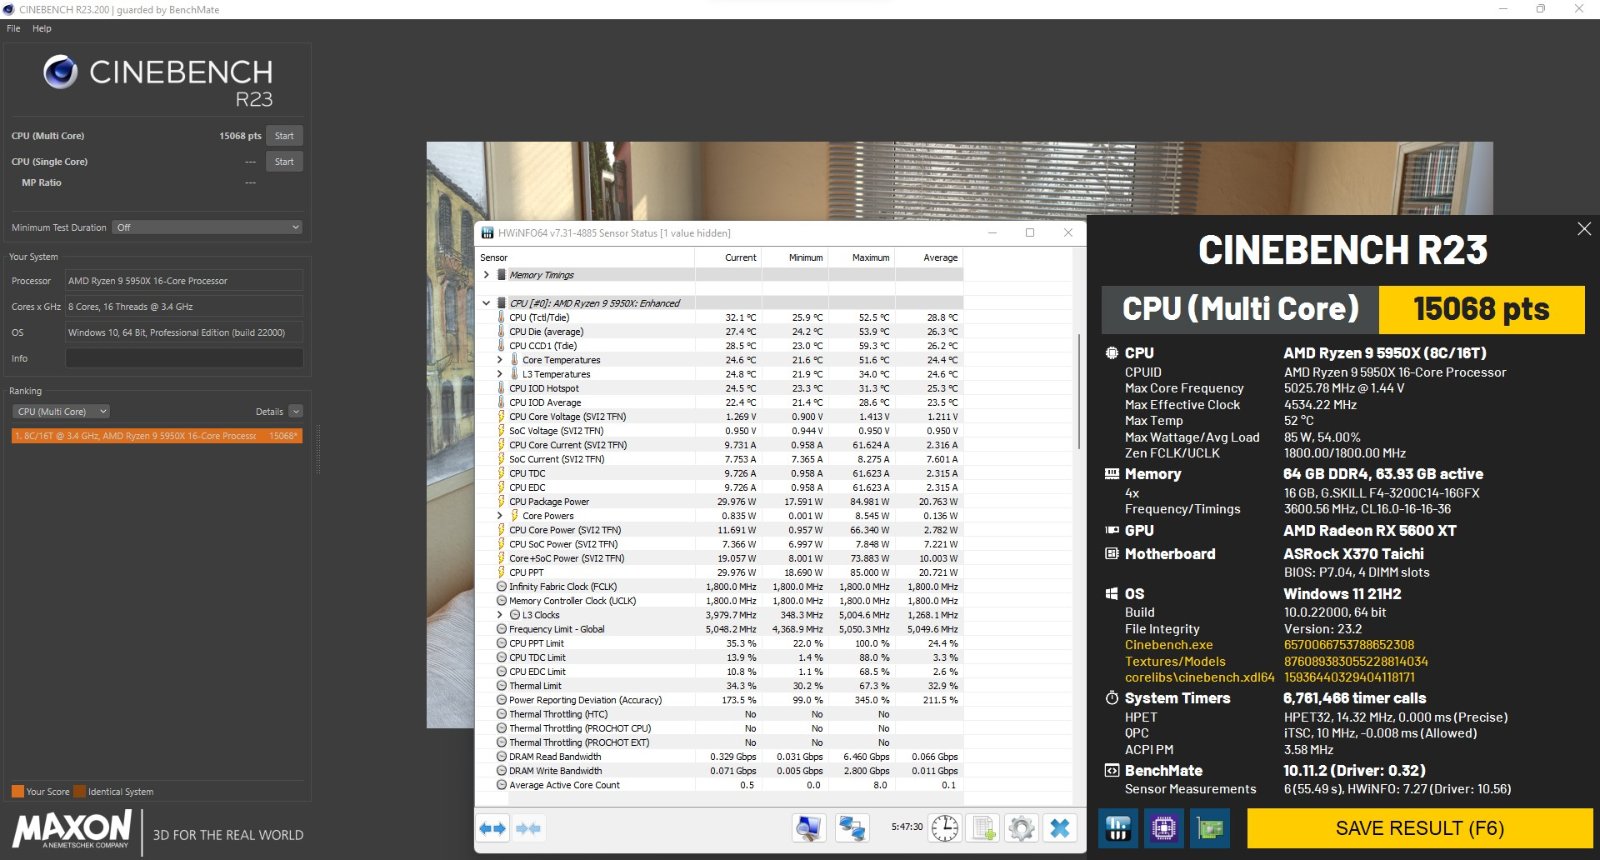This screenshot has height=860, width=1600.
Task: Click the blue X close-sensors icon in HWiNFO toolbar
Action: (1060, 828)
